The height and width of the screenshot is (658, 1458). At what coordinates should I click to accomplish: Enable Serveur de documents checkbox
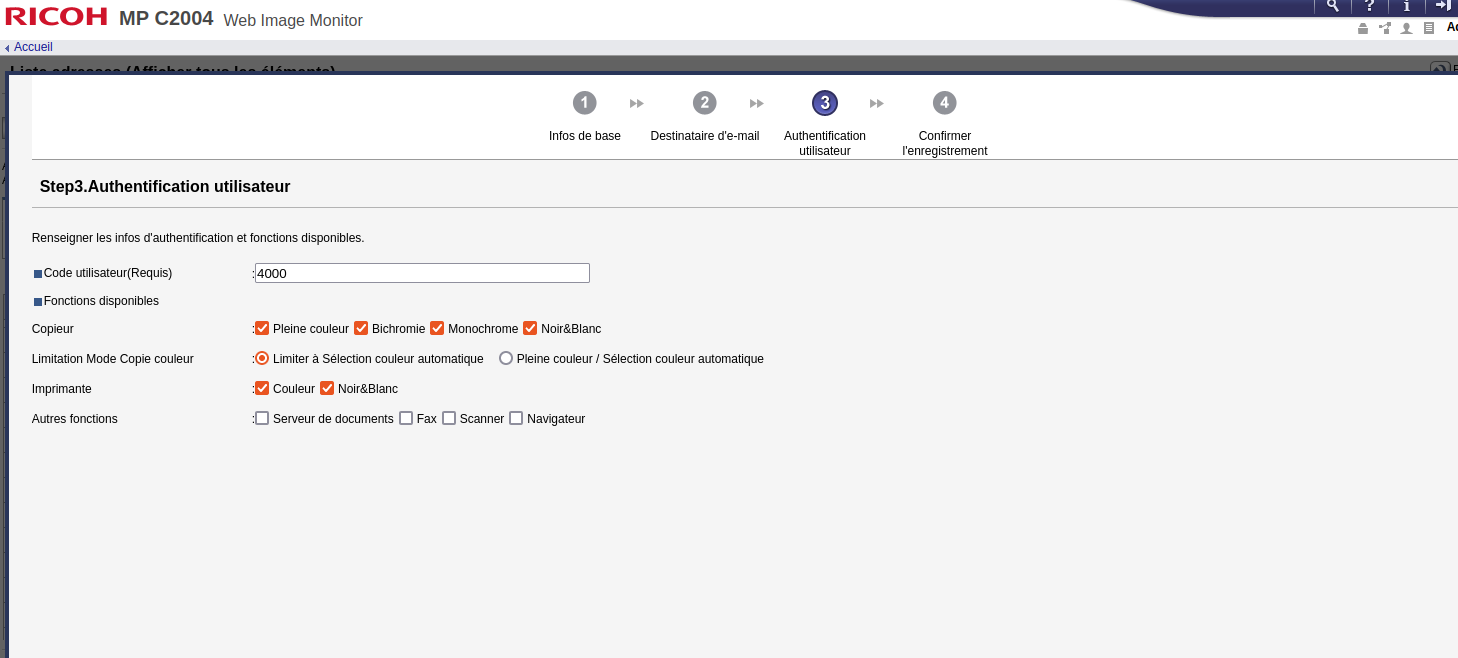click(x=262, y=418)
